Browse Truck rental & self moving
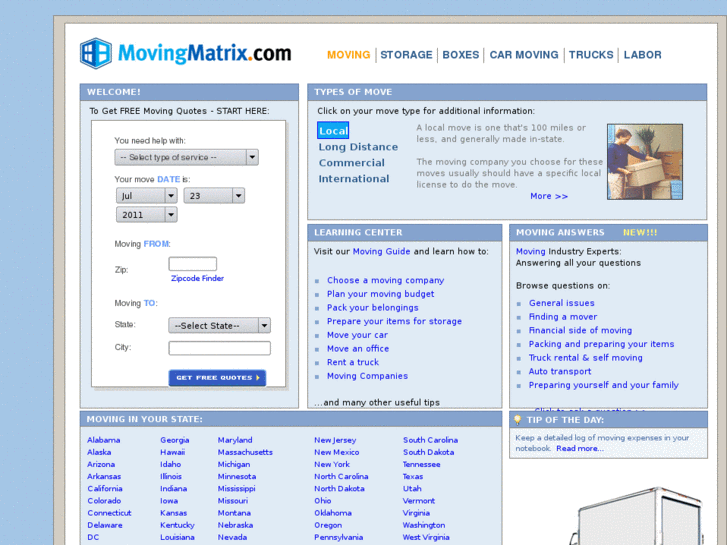Viewport: 727px width, 545px height. 586,358
